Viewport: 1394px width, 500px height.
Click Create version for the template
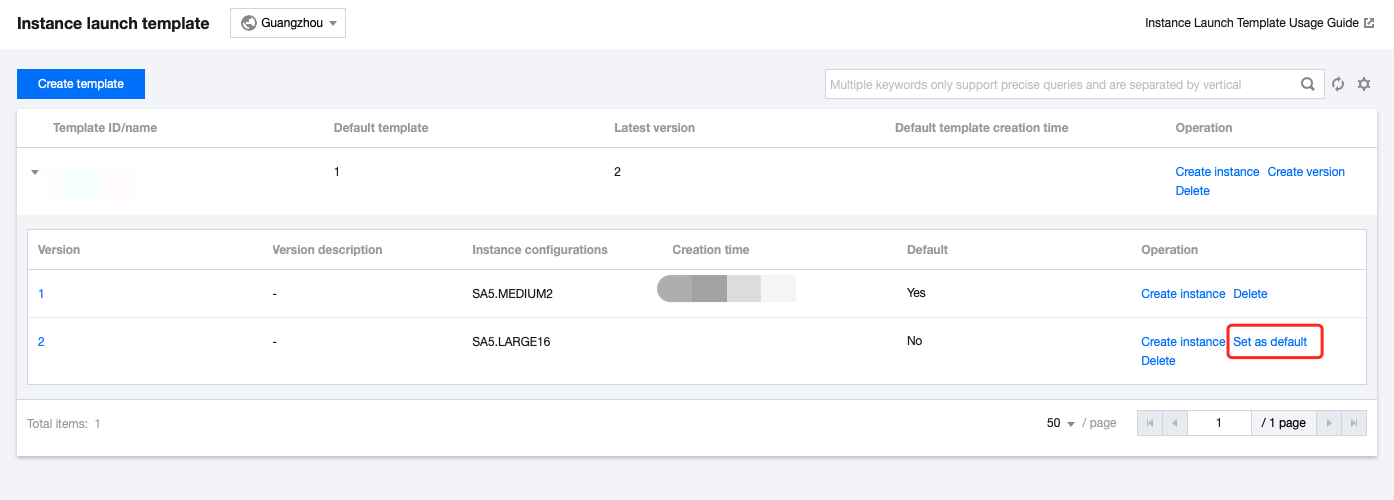pos(1306,172)
